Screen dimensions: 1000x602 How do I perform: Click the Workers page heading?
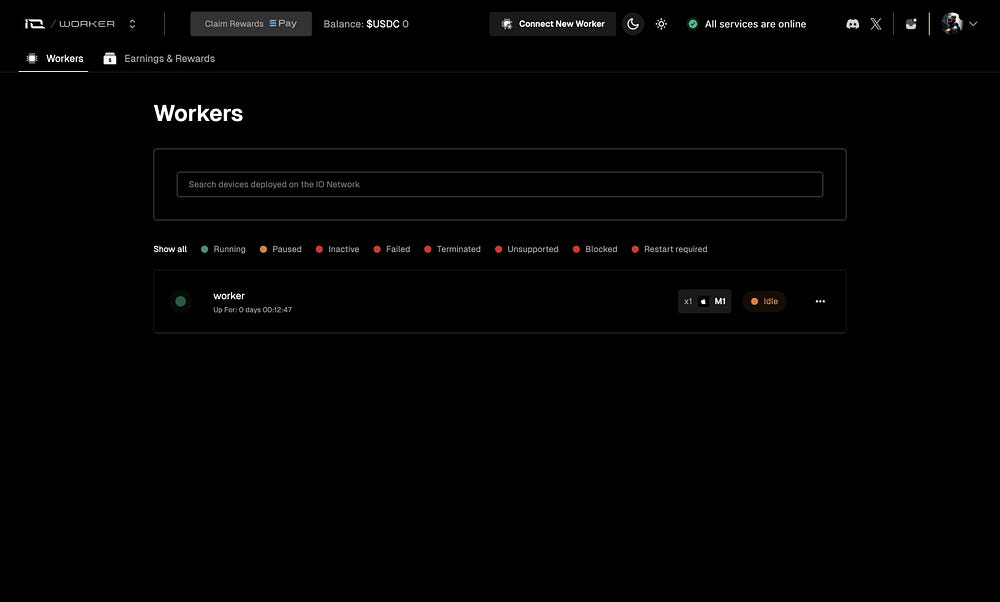click(x=198, y=113)
